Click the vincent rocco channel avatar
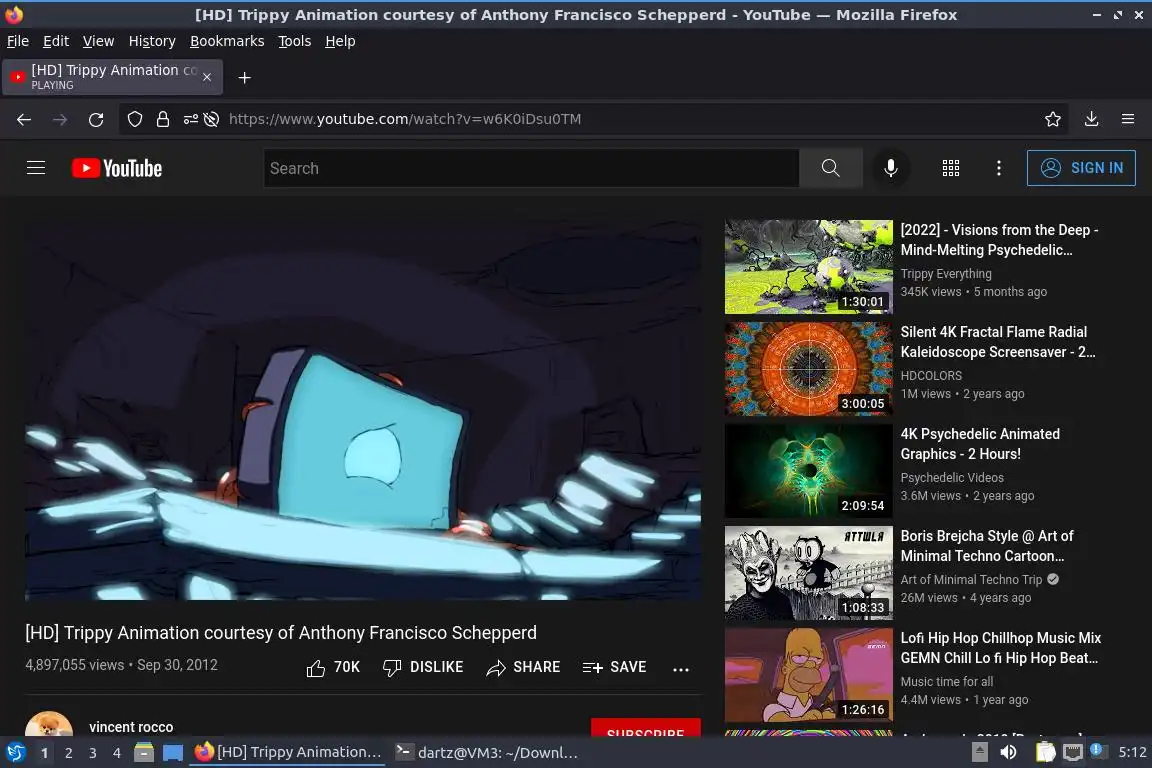Viewport: 1152px width, 768px height. point(48,724)
